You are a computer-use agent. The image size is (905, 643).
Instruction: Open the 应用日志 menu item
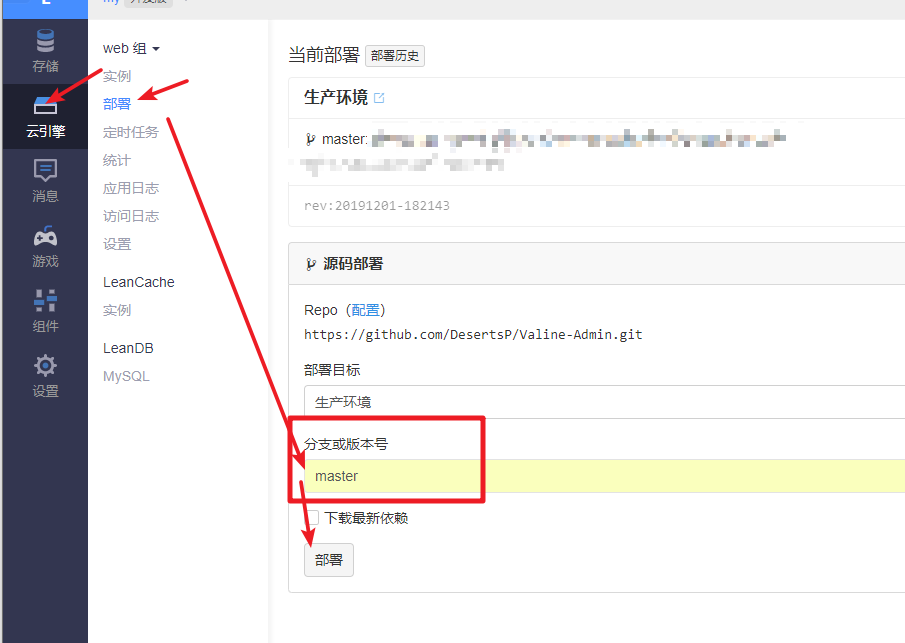(131, 188)
